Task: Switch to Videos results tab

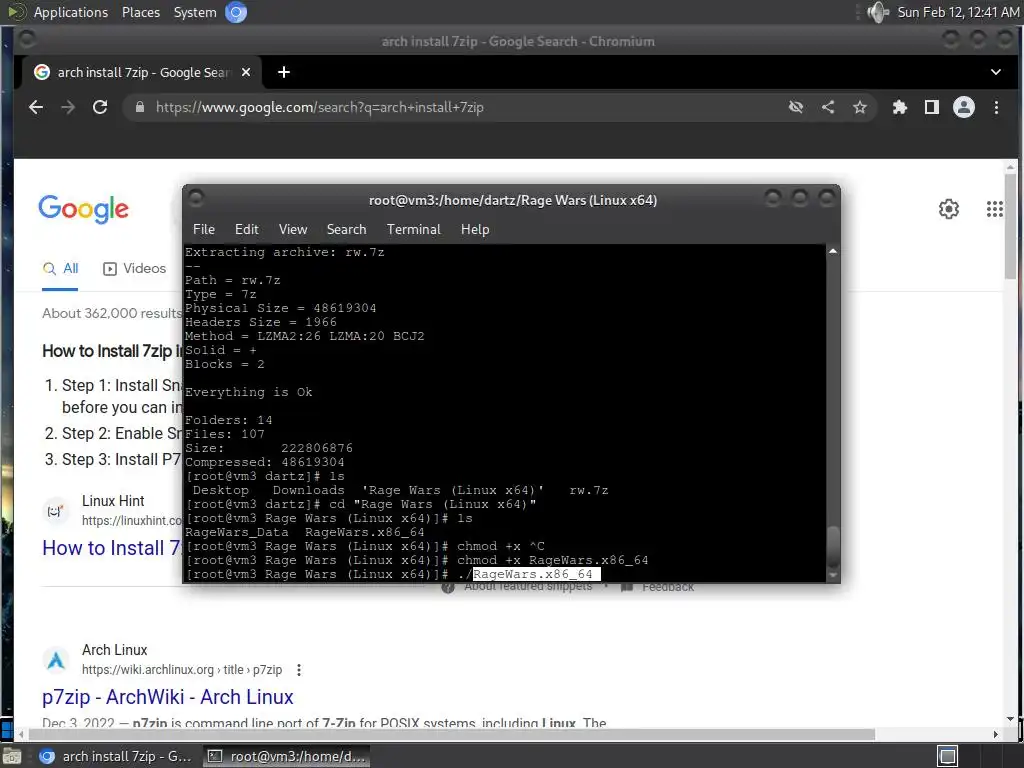Action: coord(135,268)
